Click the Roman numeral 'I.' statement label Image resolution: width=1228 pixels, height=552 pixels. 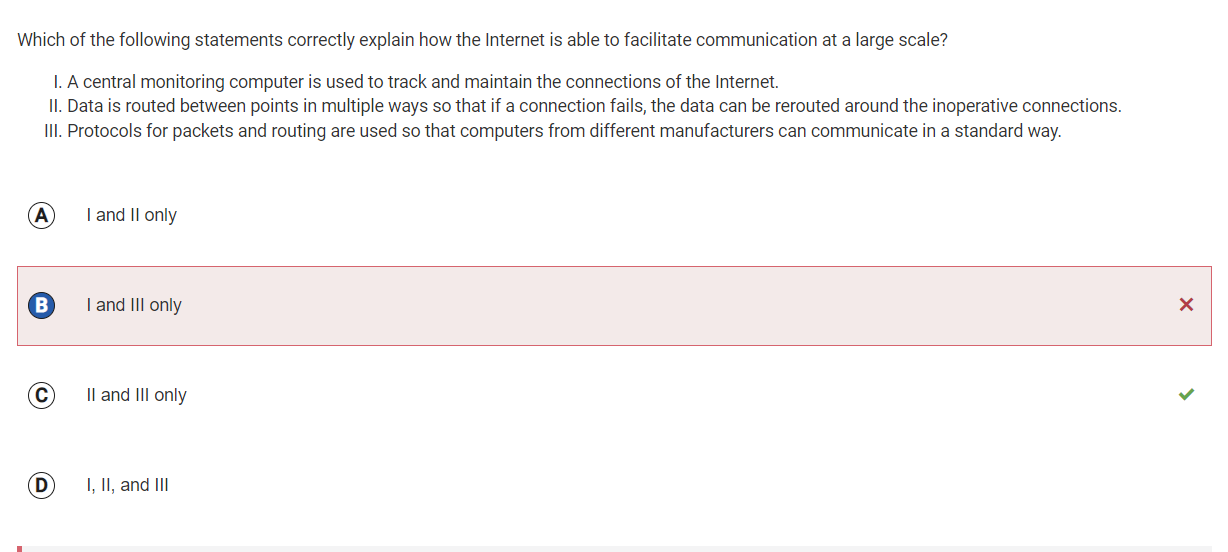tap(57, 82)
